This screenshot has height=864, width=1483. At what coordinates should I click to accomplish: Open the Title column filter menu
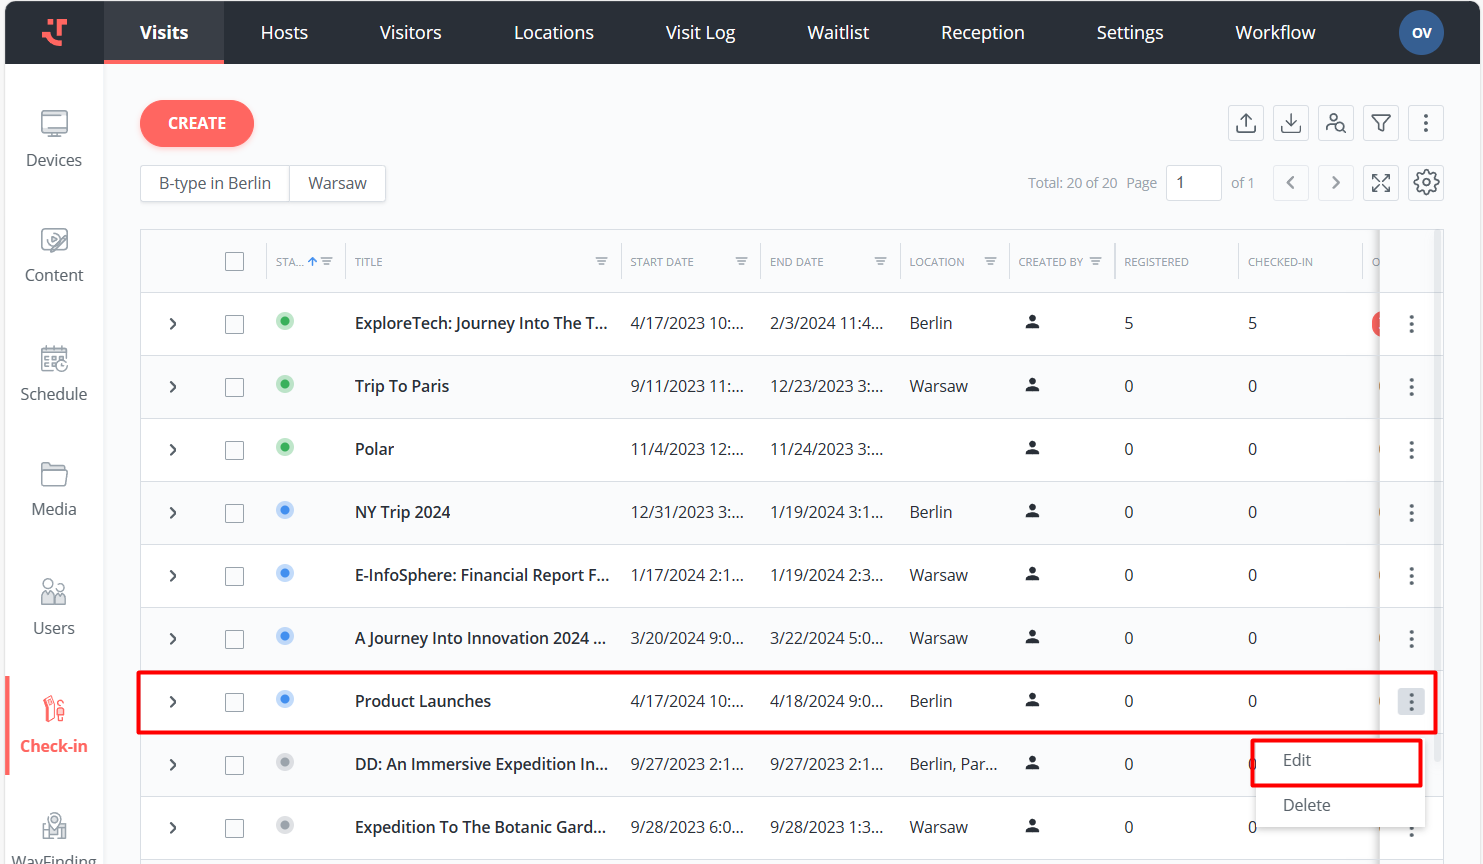coord(601,262)
